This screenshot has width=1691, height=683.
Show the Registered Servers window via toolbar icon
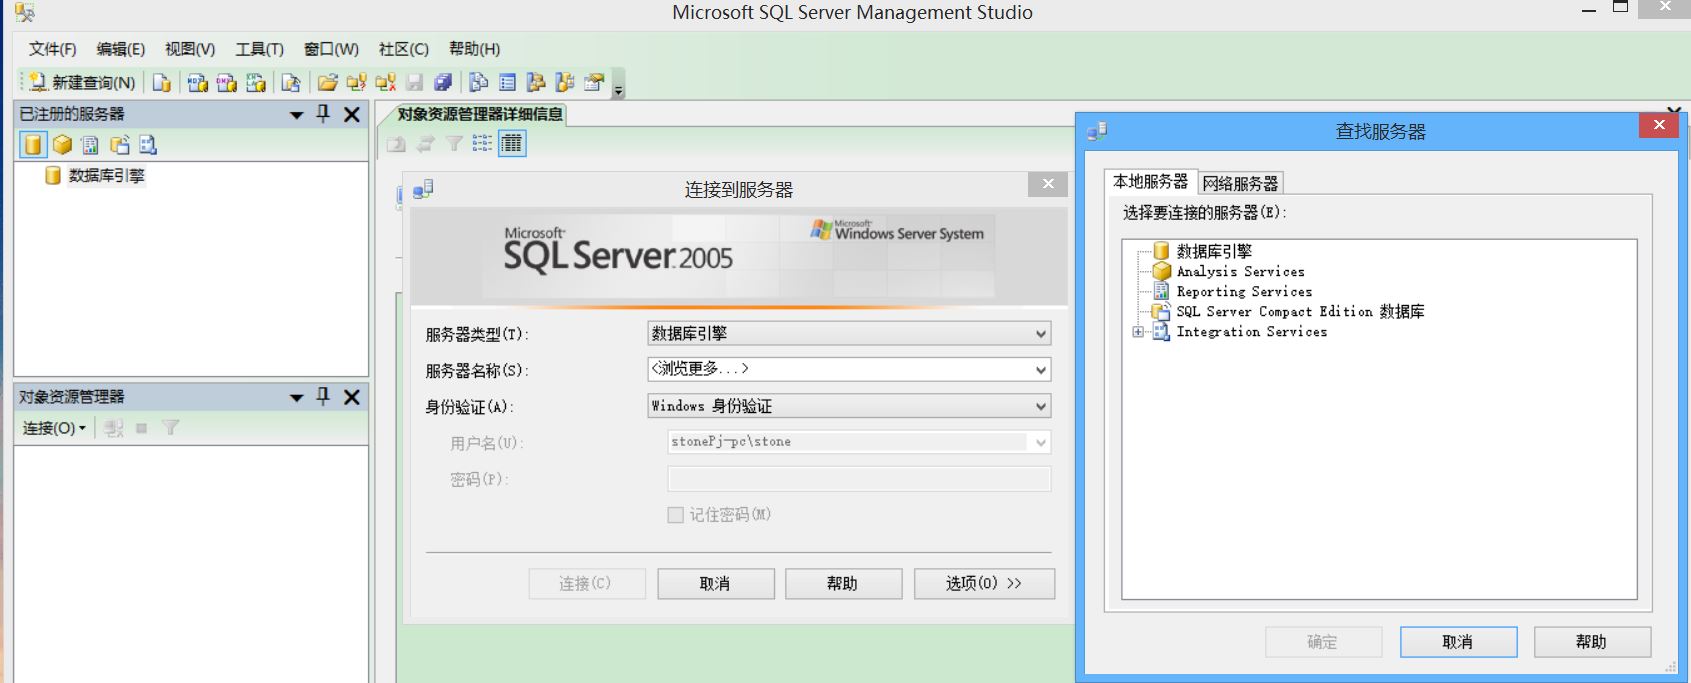click(479, 83)
